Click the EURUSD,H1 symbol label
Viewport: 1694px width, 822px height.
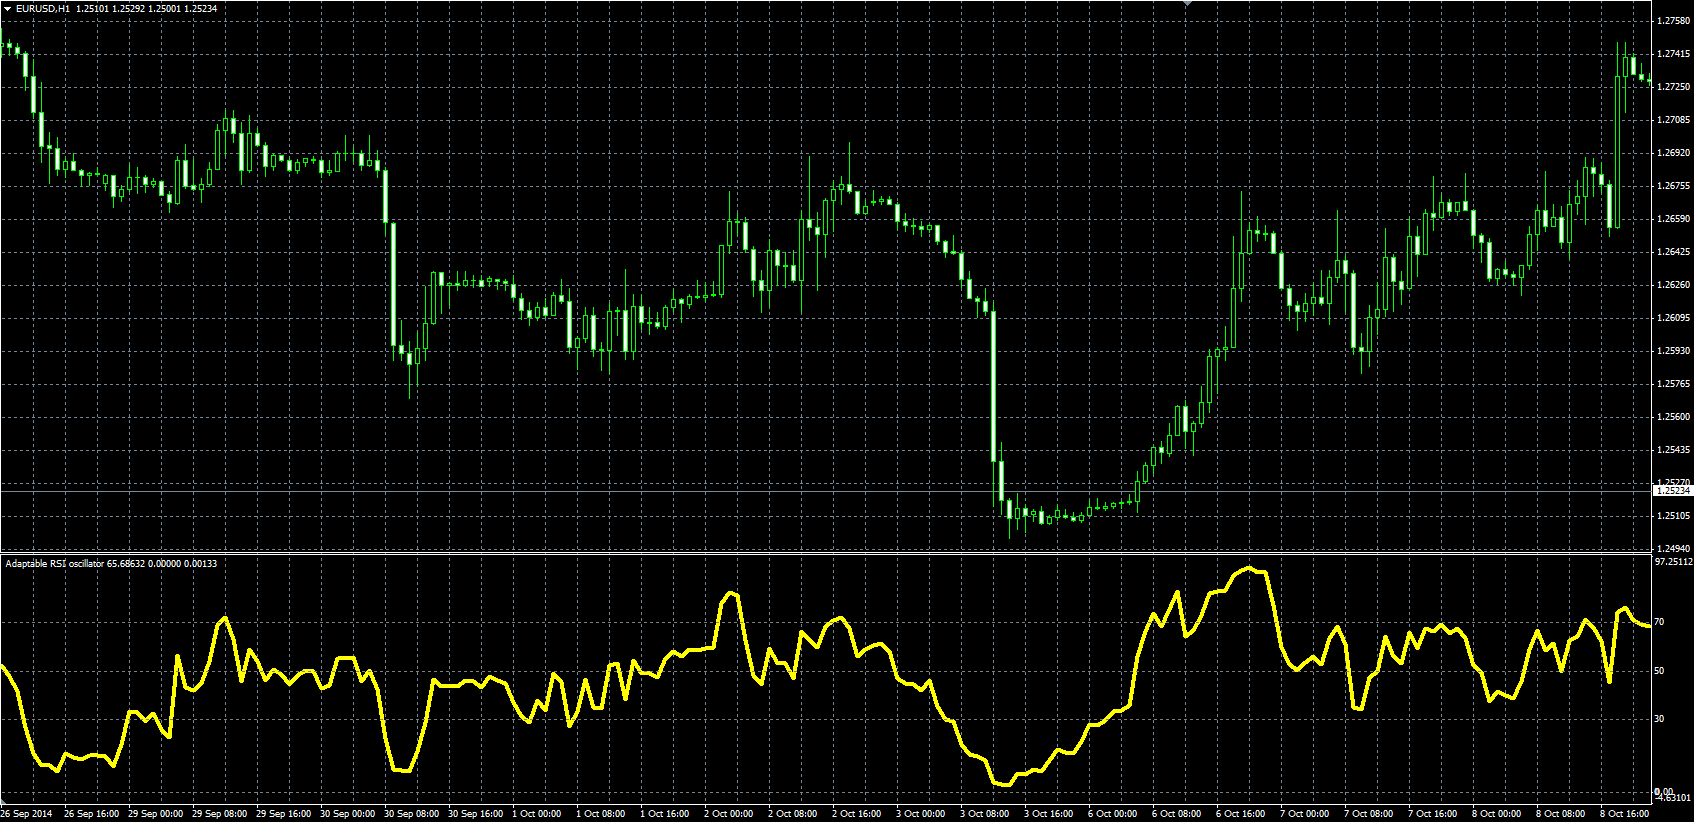(43, 8)
